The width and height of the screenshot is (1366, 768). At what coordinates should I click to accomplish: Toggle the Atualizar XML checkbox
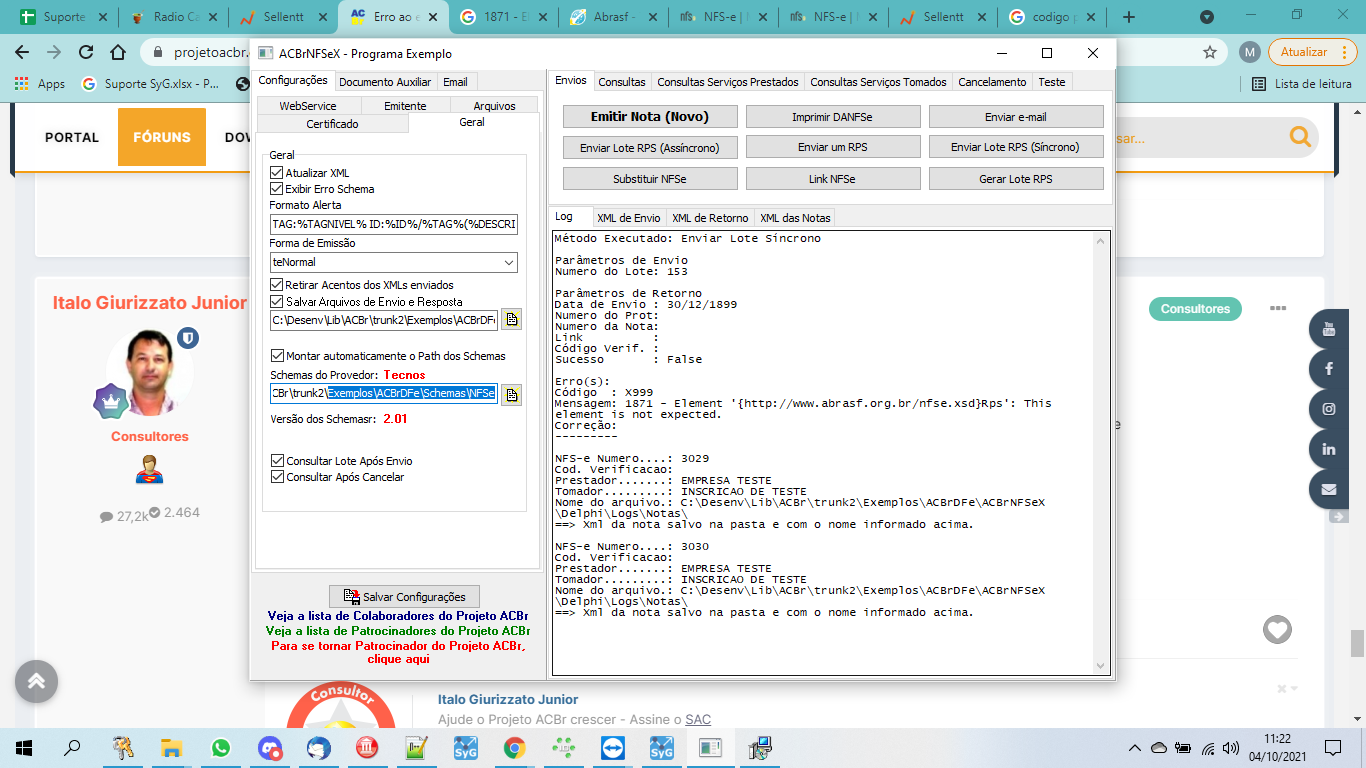(x=277, y=173)
